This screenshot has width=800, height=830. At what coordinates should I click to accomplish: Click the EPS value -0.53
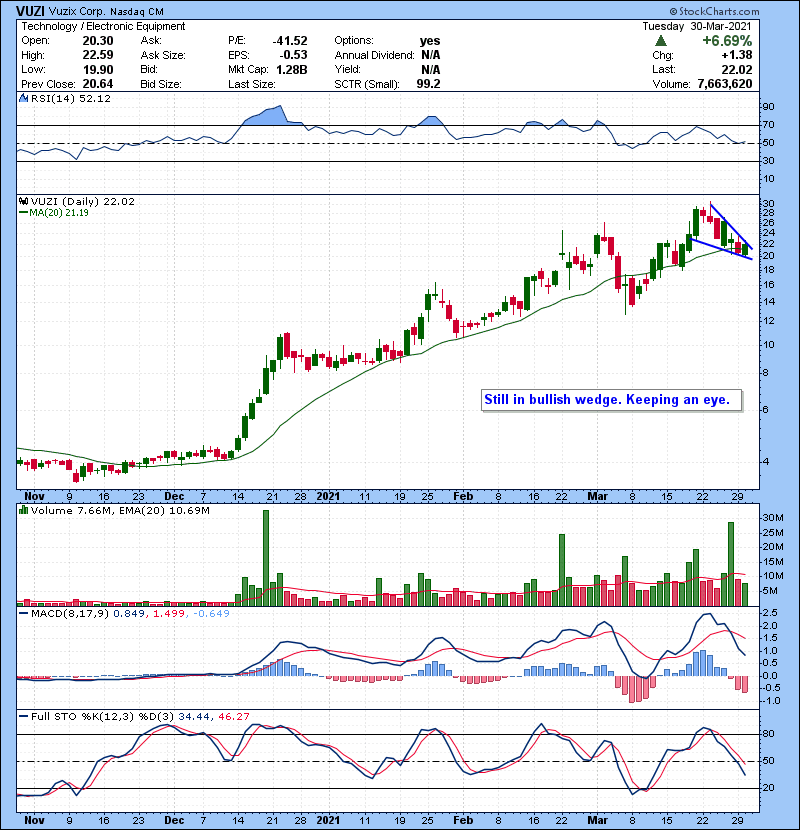click(293, 55)
